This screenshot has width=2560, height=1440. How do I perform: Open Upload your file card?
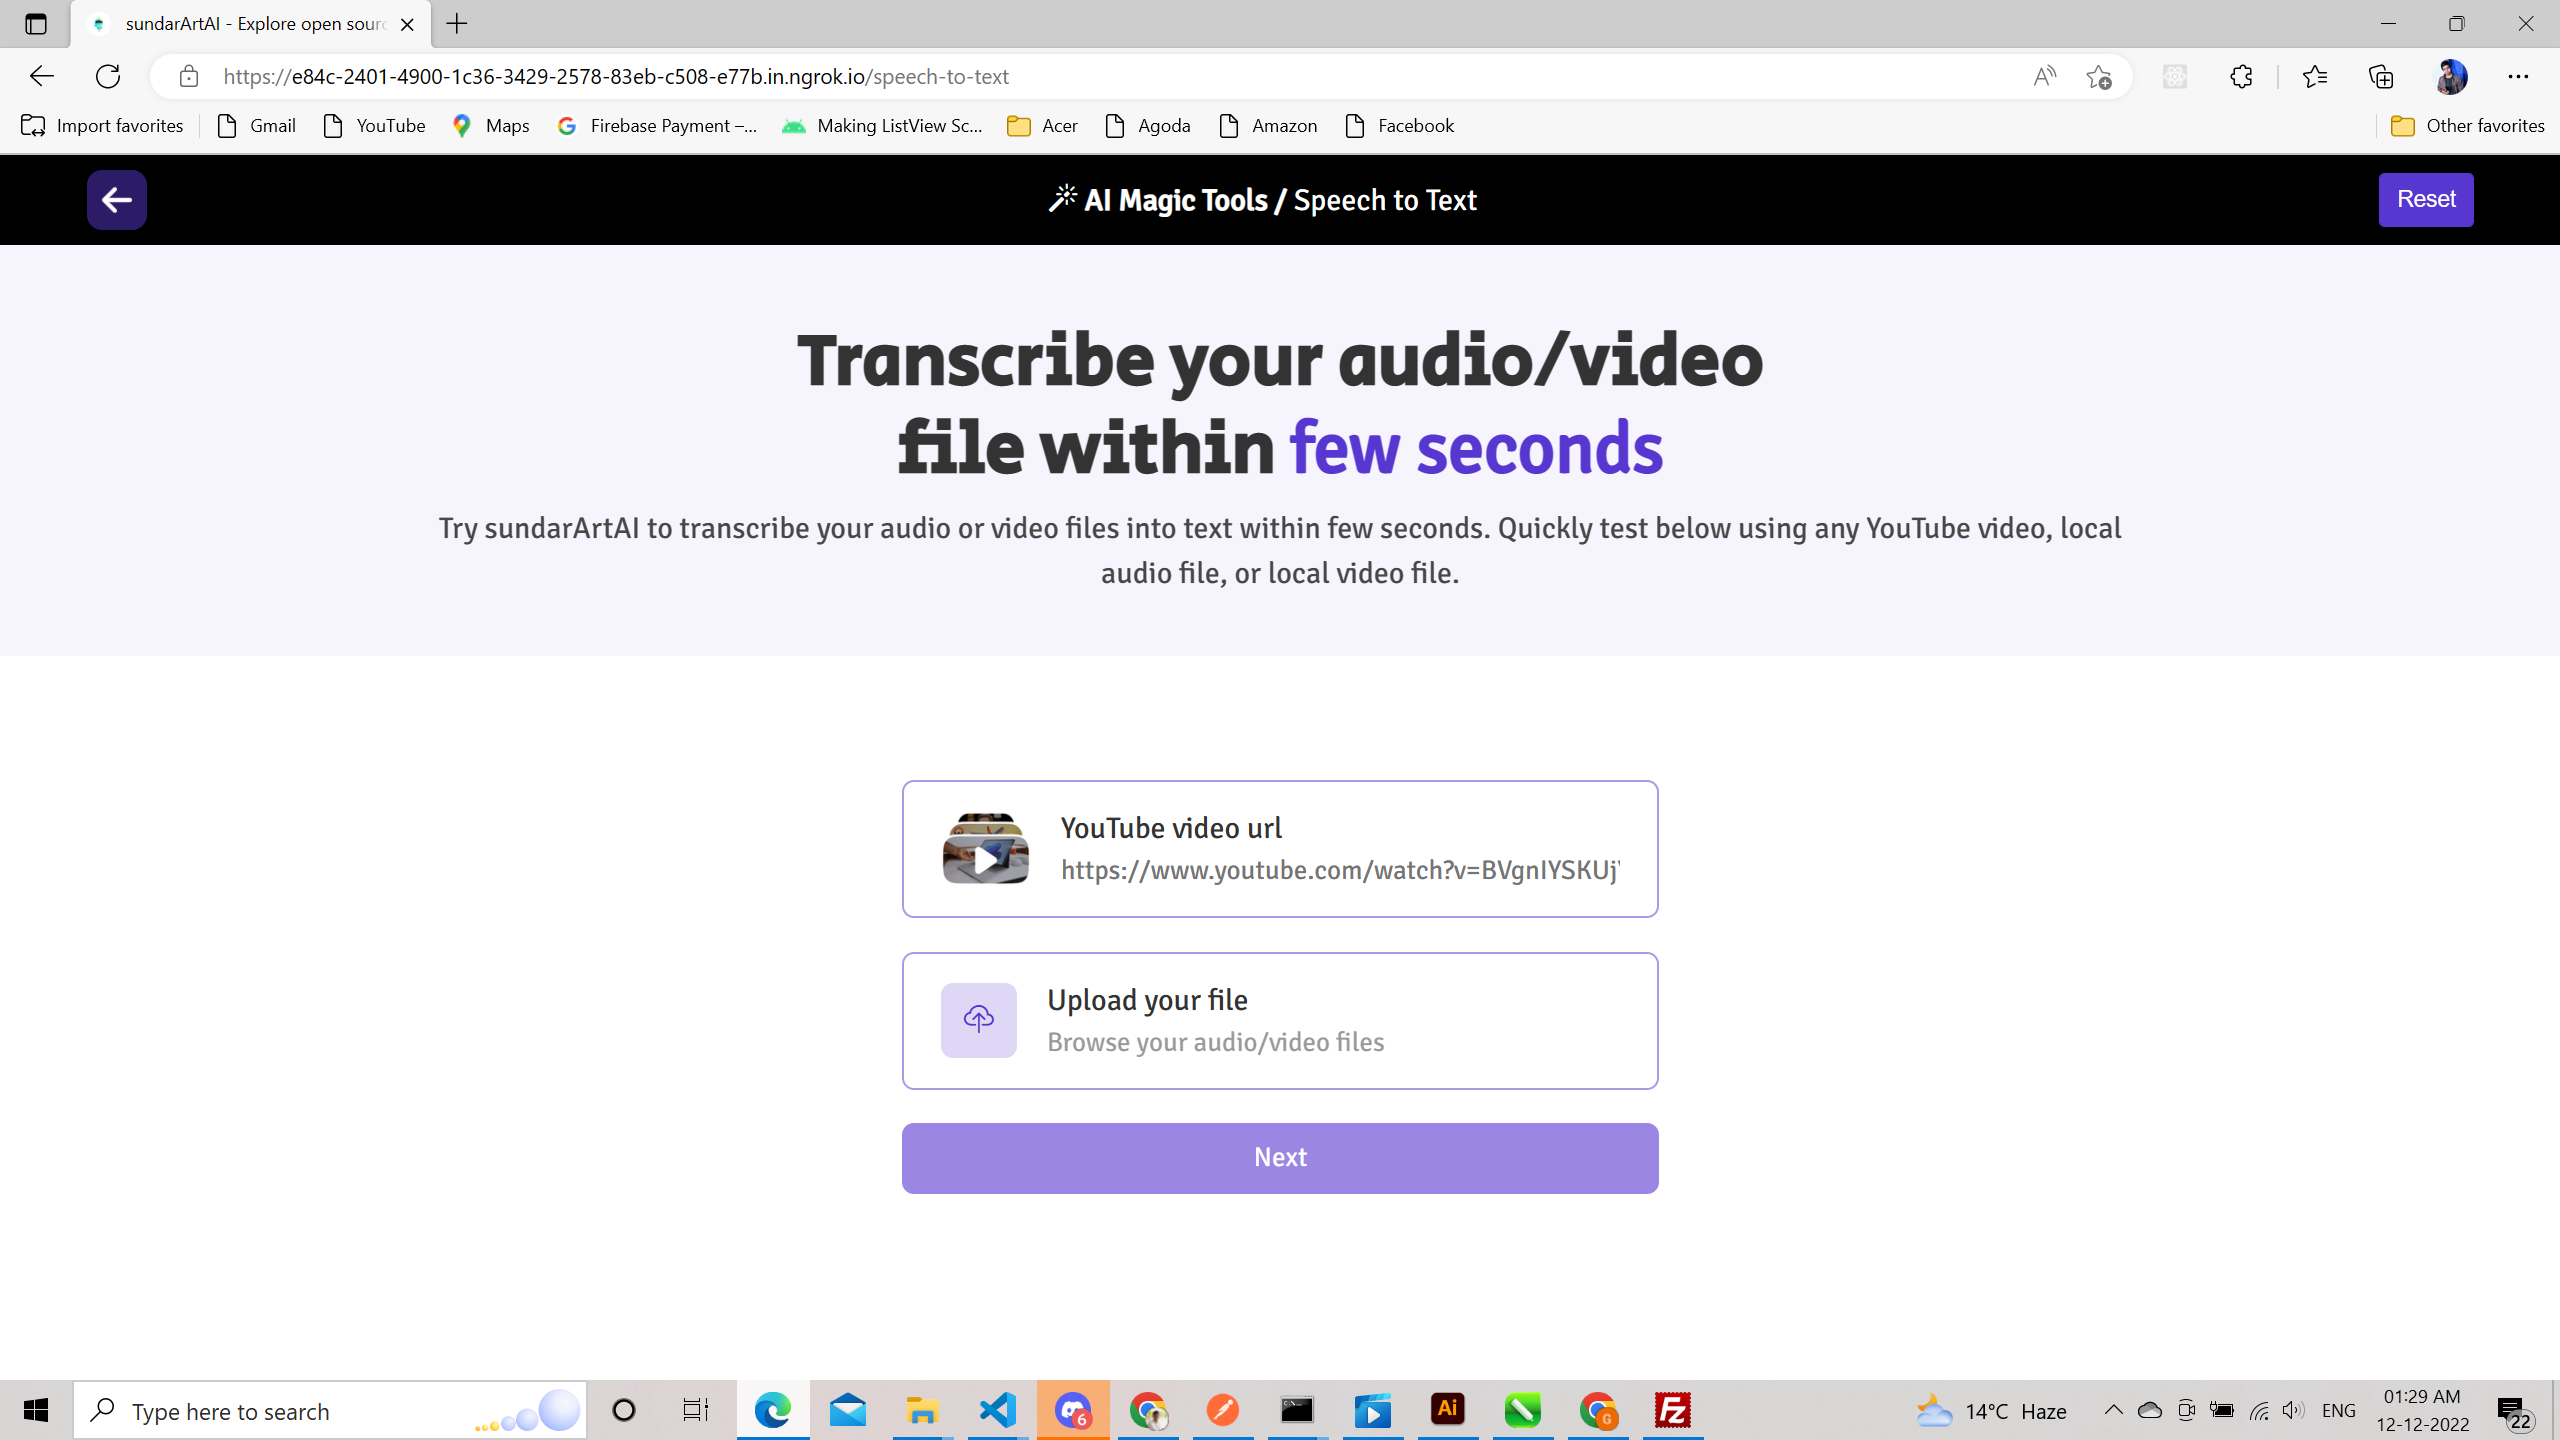point(1279,1020)
